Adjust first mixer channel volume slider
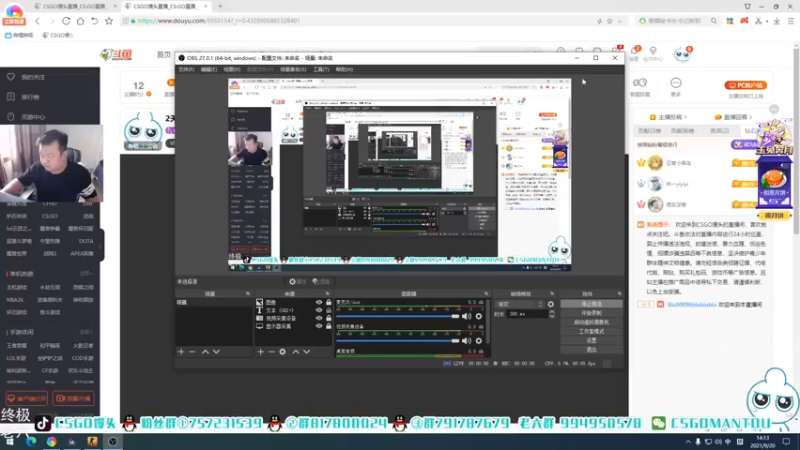The height and width of the screenshot is (450, 800). tap(398, 316)
